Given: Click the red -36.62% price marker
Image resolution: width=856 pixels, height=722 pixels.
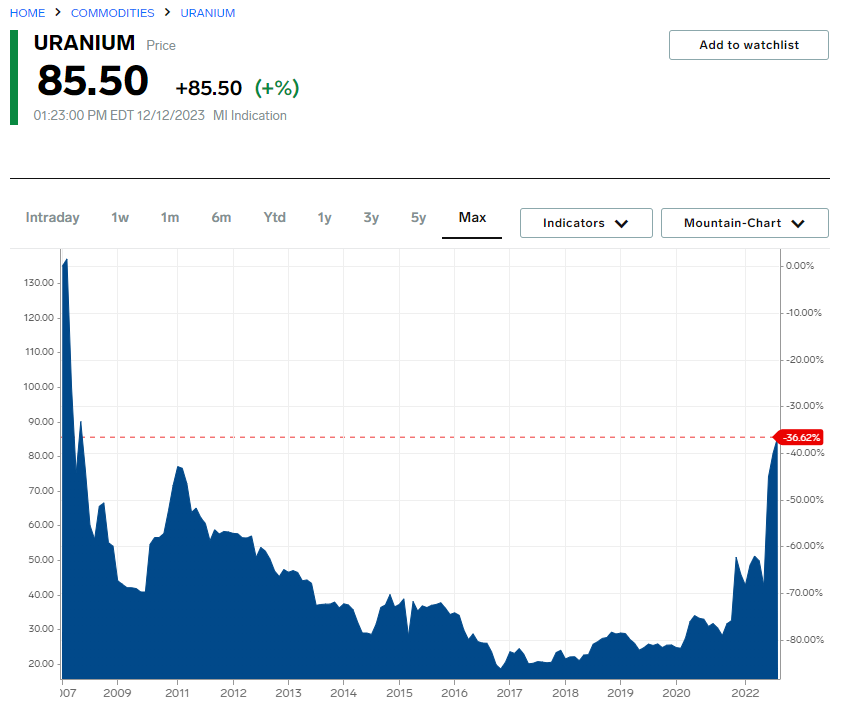Looking at the screenshot, I should [x=801, y=437].
